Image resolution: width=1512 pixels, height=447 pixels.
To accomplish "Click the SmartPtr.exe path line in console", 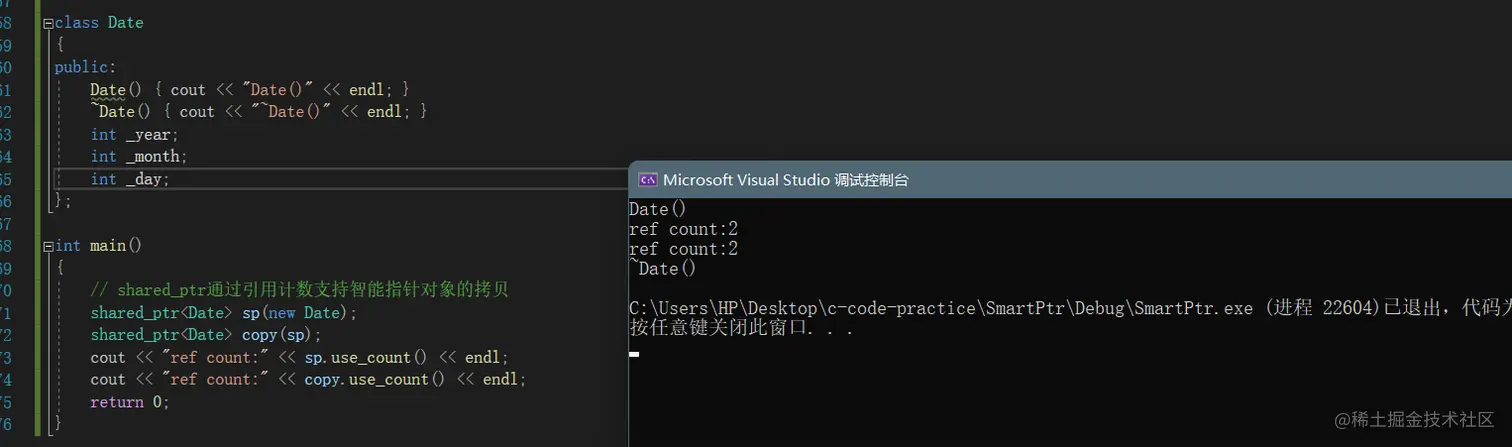I will pyautogui.click(x=1070, y=308).
